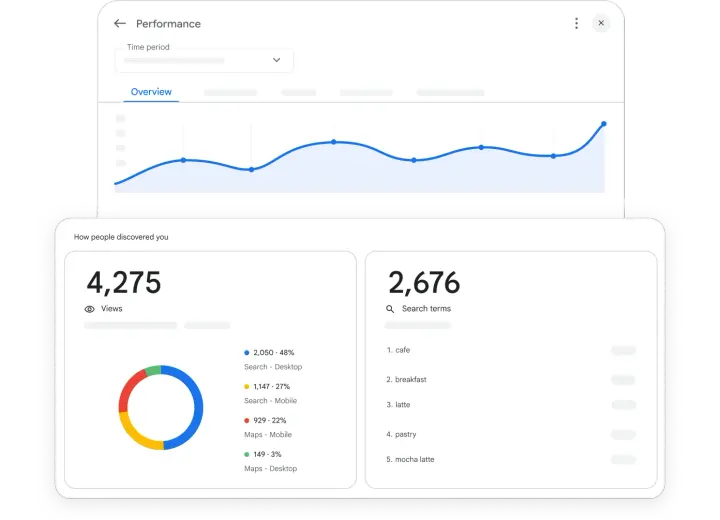Select search term '2. breakfast'

click(406, 379)
